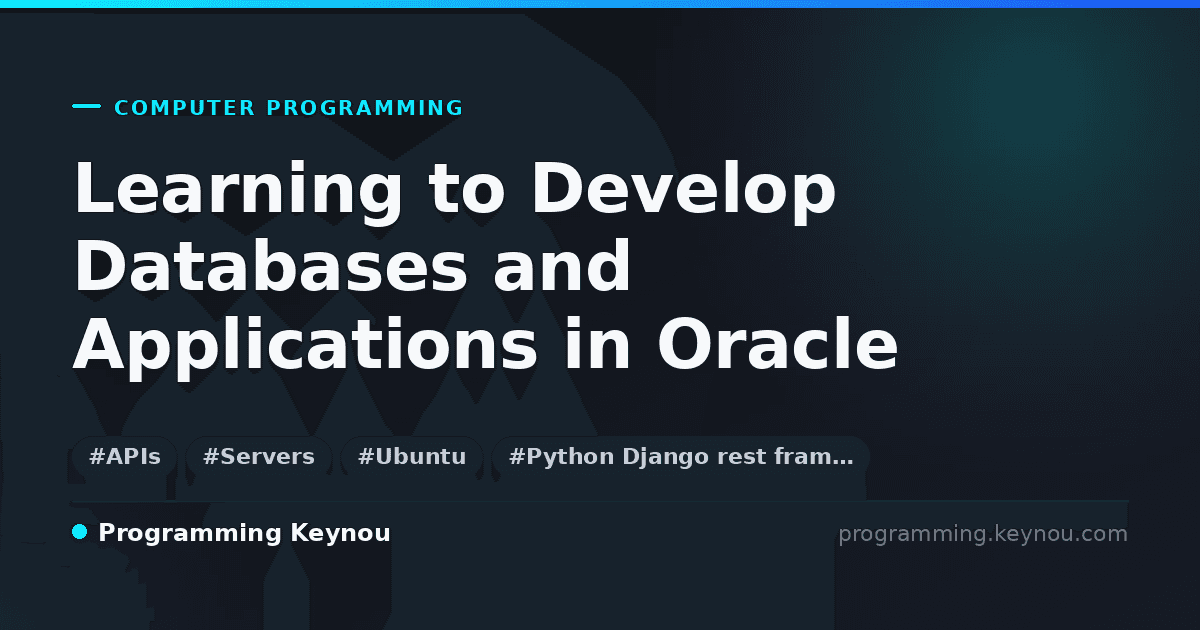This screenshot has width=1200, height=630.
Task: Select the #Servers tag
Action: pyautogui.click(x=258, y=457)
